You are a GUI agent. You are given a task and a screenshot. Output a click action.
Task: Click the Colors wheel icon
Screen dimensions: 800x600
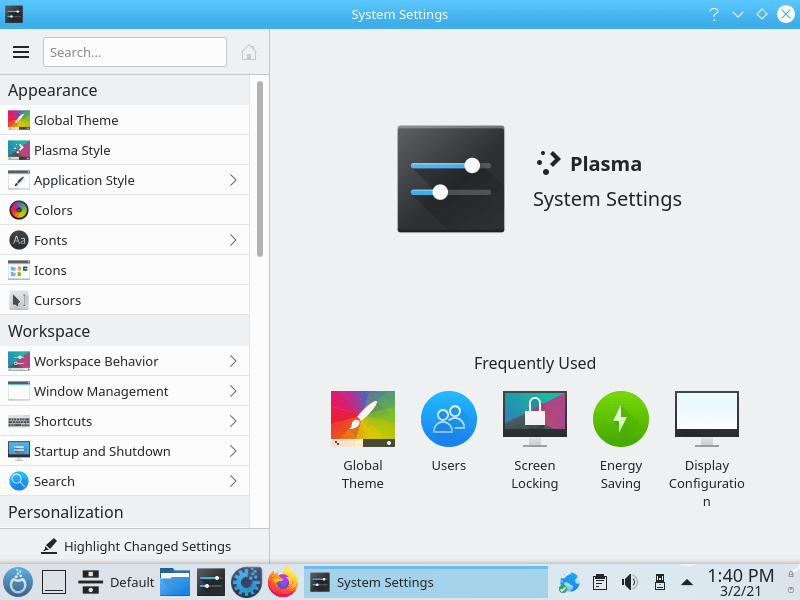[19, 210]
